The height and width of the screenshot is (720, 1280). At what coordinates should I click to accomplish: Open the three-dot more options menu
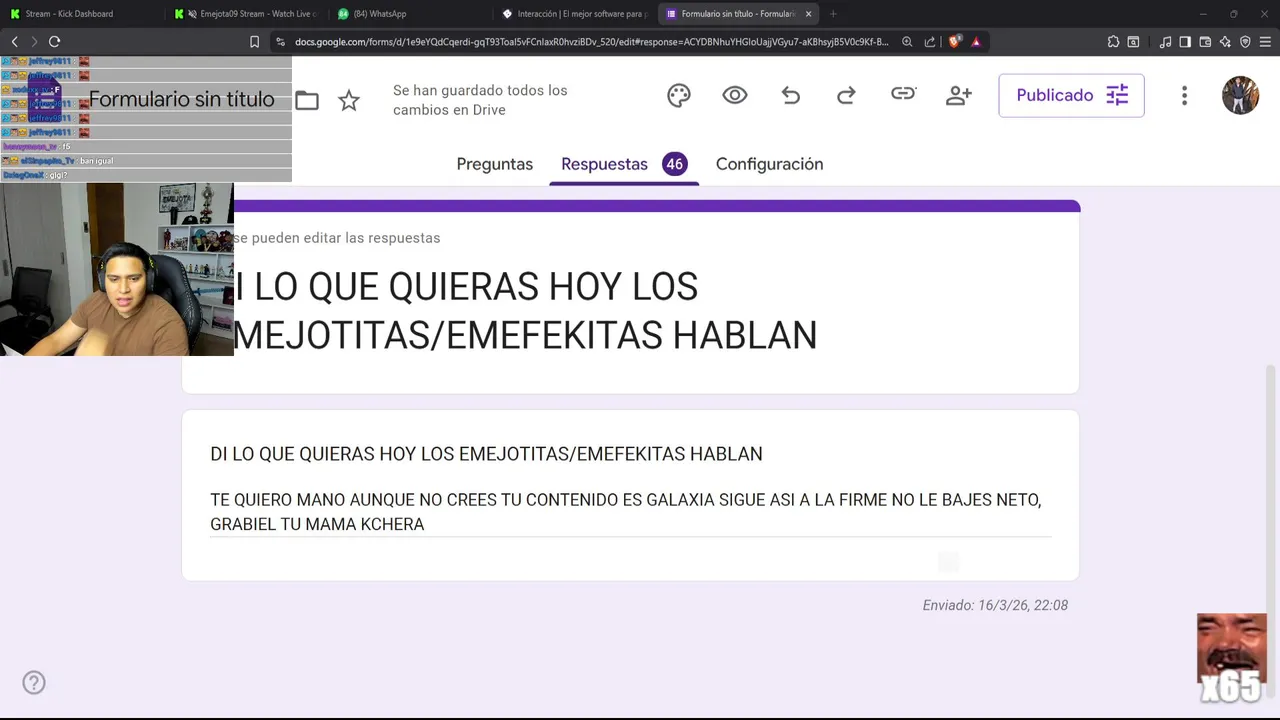coord(1184,95)
